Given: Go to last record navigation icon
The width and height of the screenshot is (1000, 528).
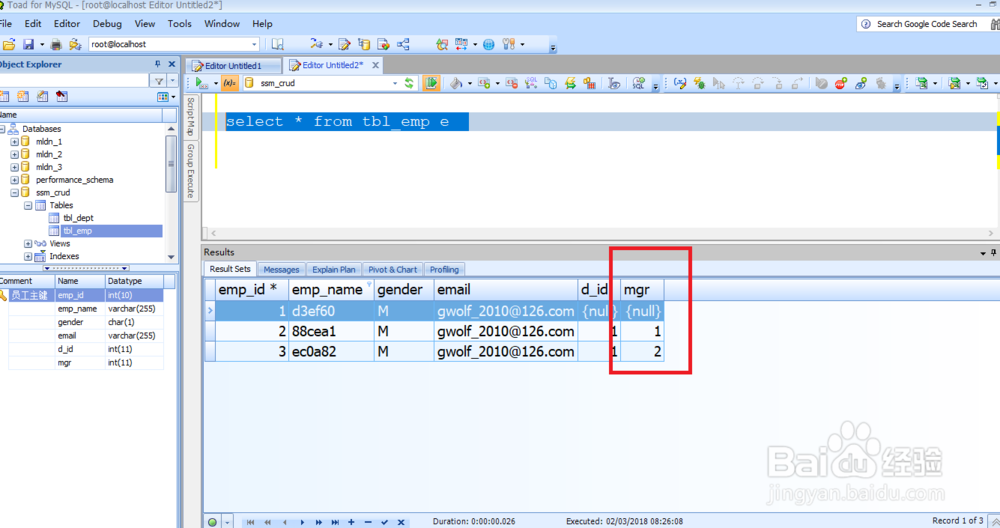Looking at the screenshot, I should [335, 522].
